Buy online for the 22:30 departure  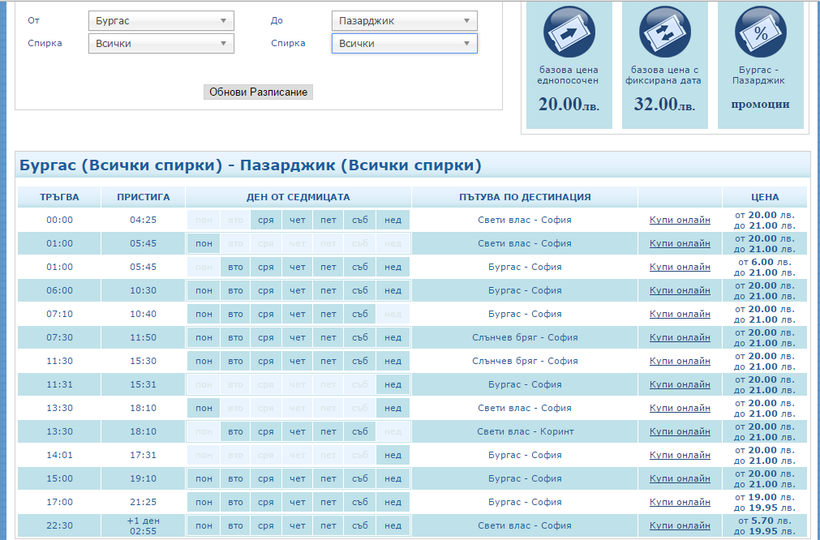[x=680, y=526]
